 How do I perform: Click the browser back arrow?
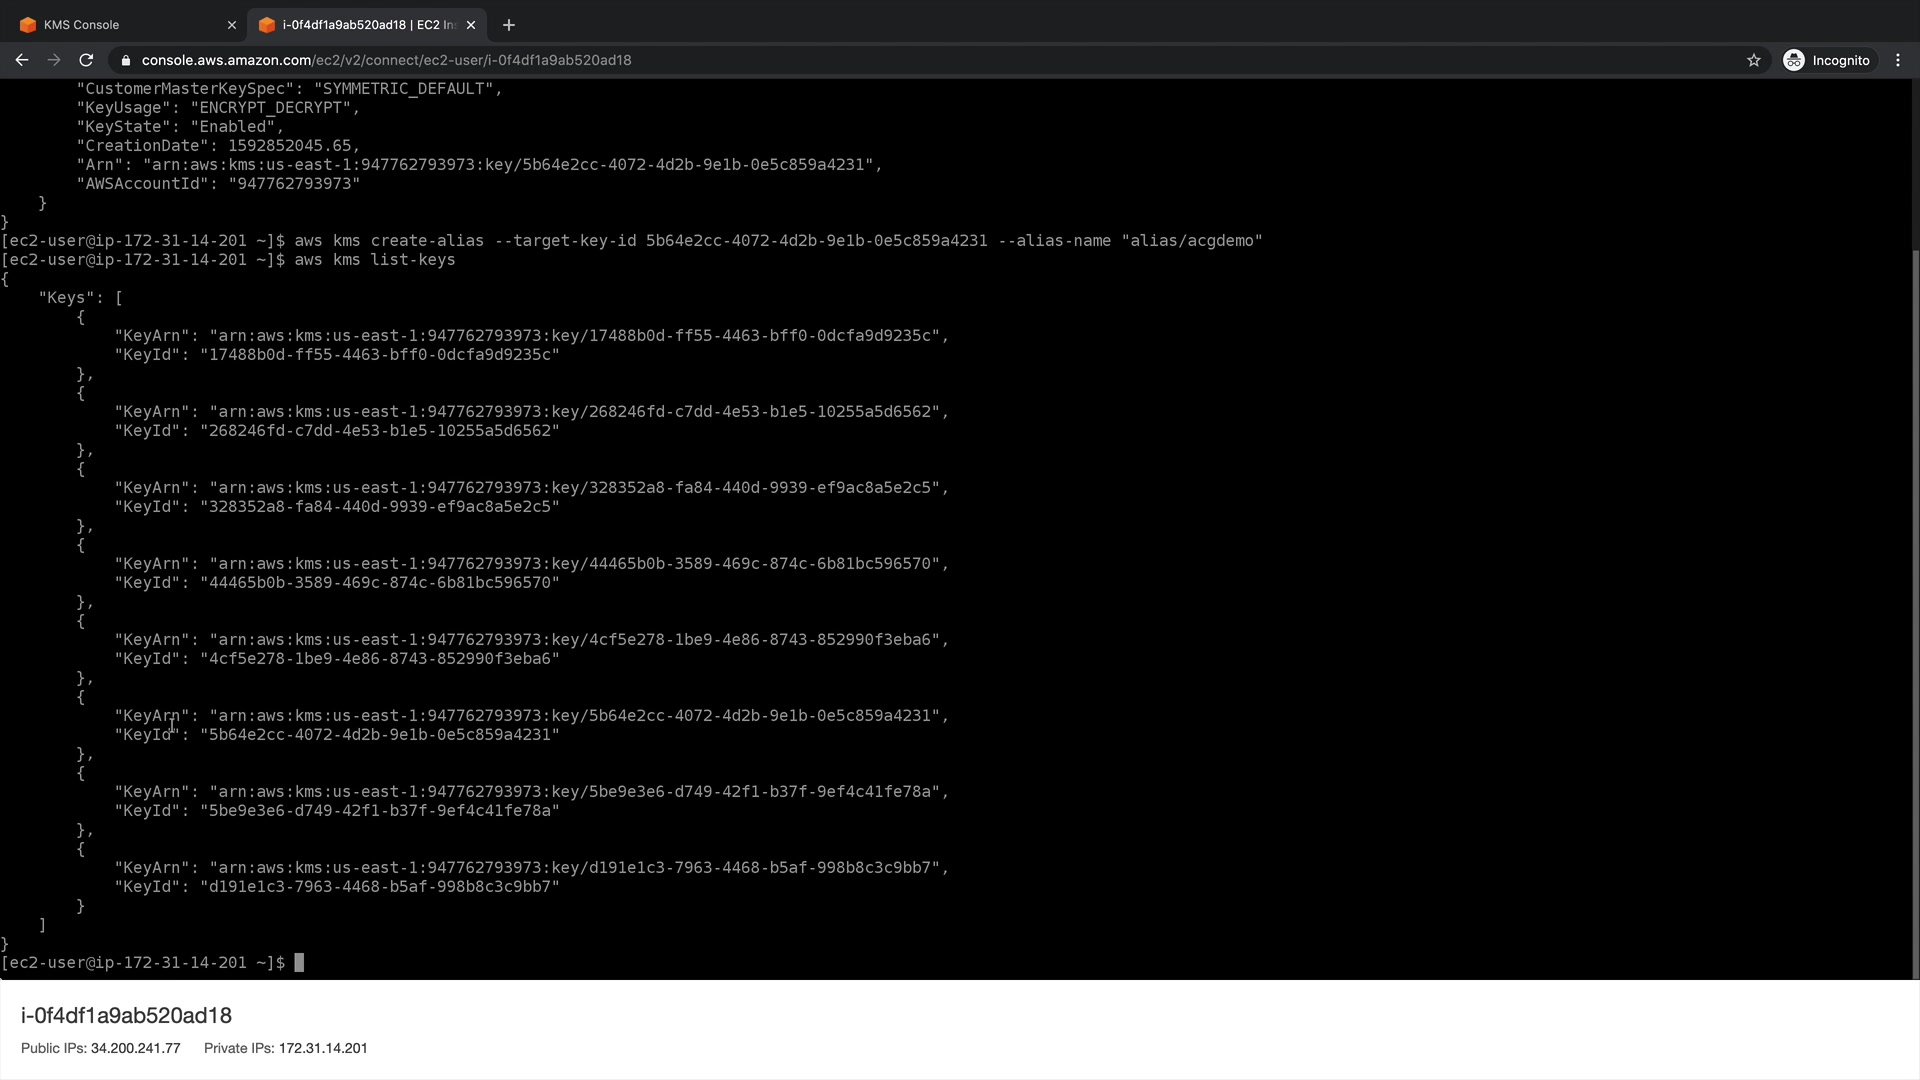pos(21,60)
